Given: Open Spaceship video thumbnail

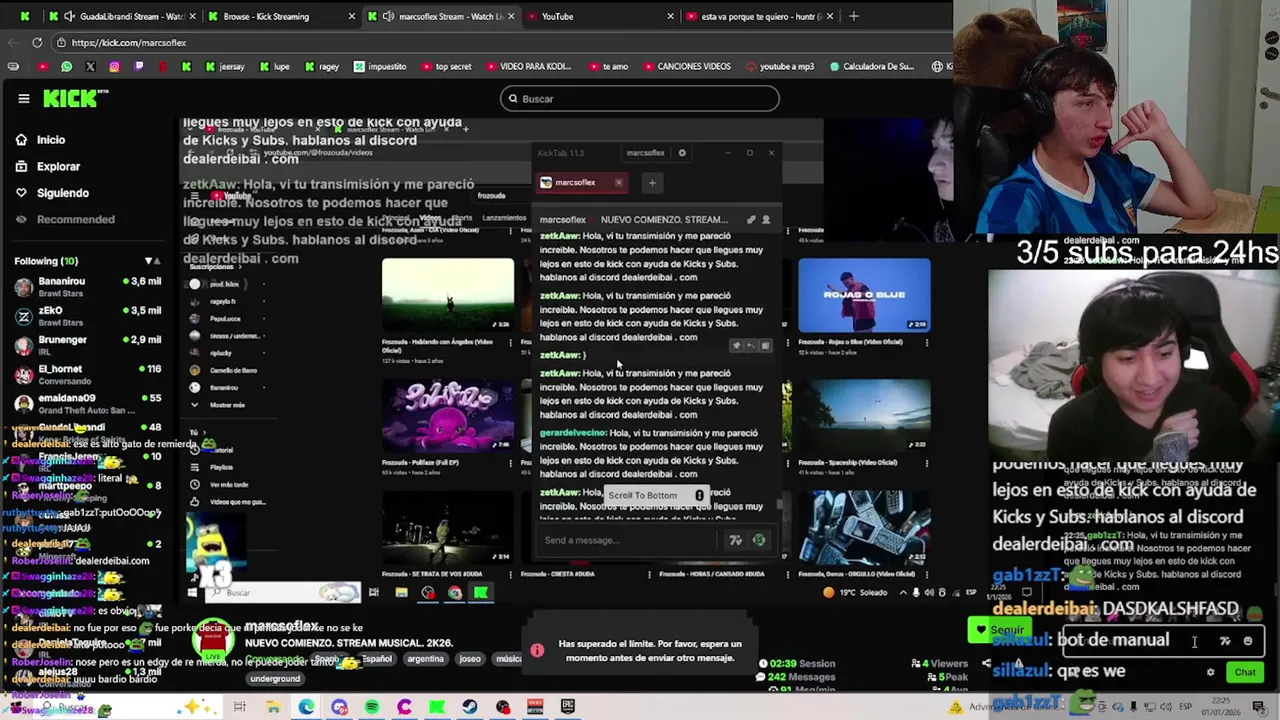Looking at the screenshot, I should pos(864,414).
